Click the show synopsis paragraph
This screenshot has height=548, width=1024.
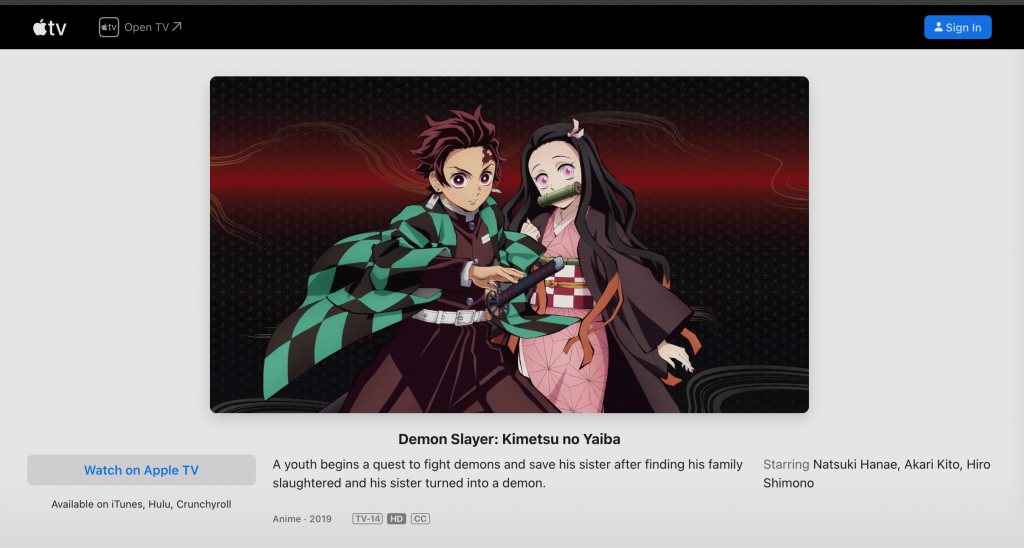pos(507,474)
